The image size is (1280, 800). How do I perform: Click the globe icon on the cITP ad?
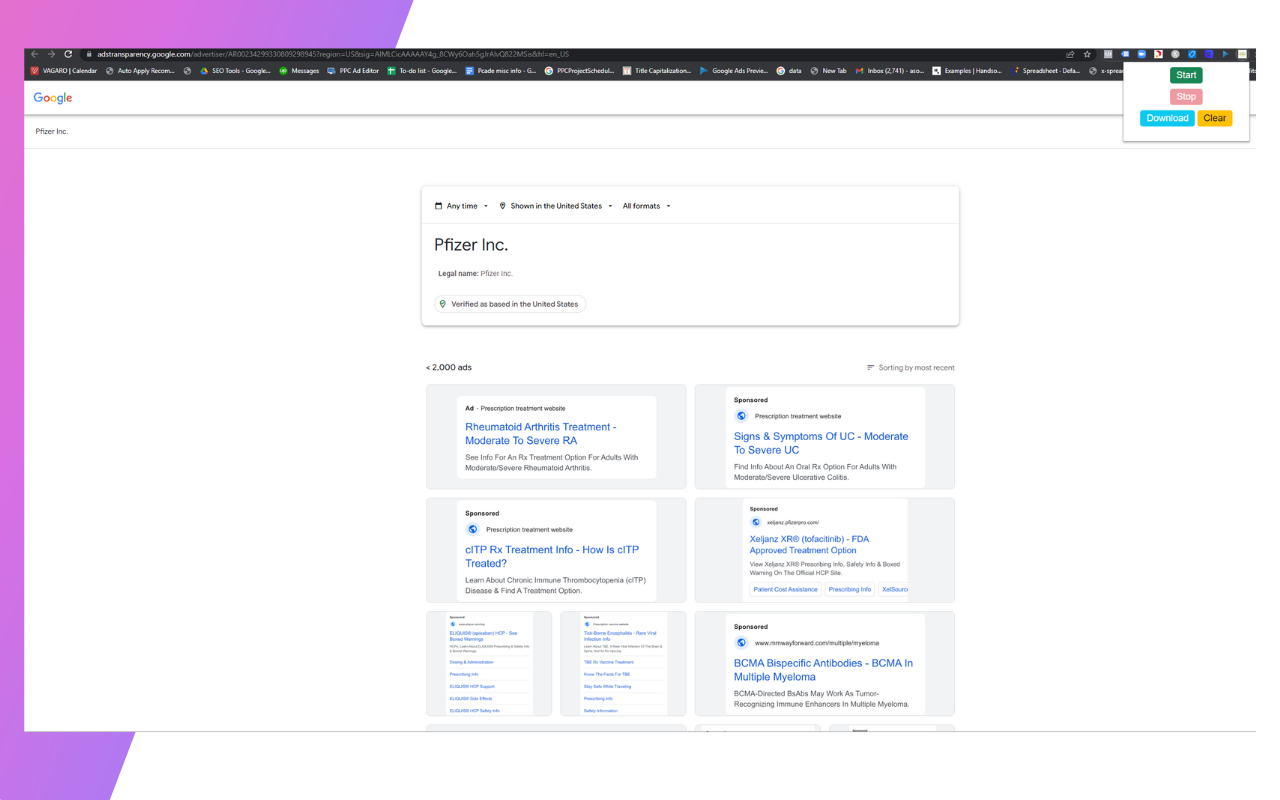473,530
